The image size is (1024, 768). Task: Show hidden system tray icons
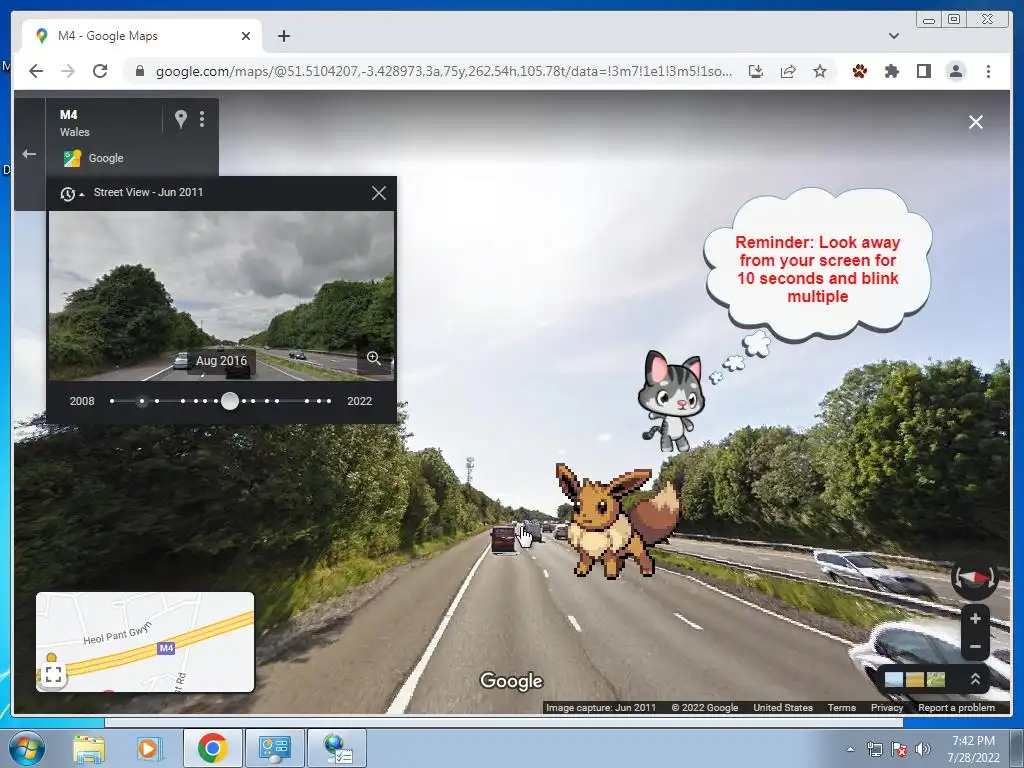click(x=850, y=749)
